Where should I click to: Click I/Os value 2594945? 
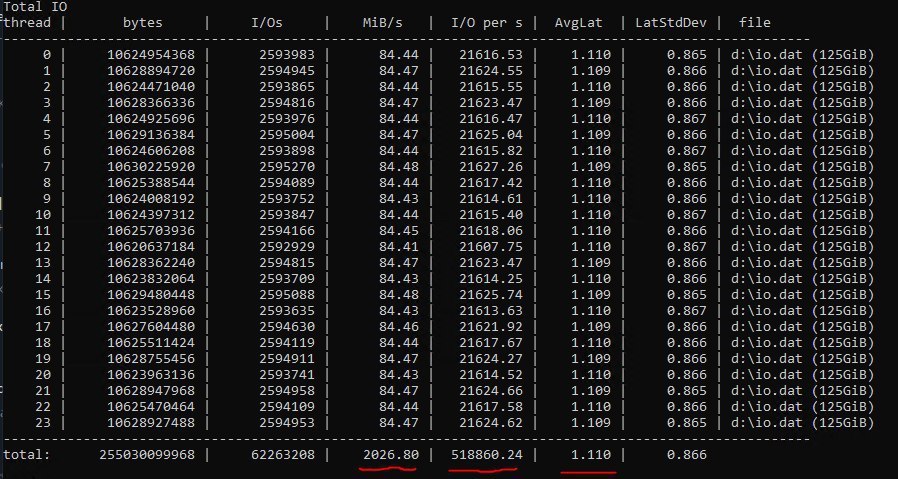287,71
